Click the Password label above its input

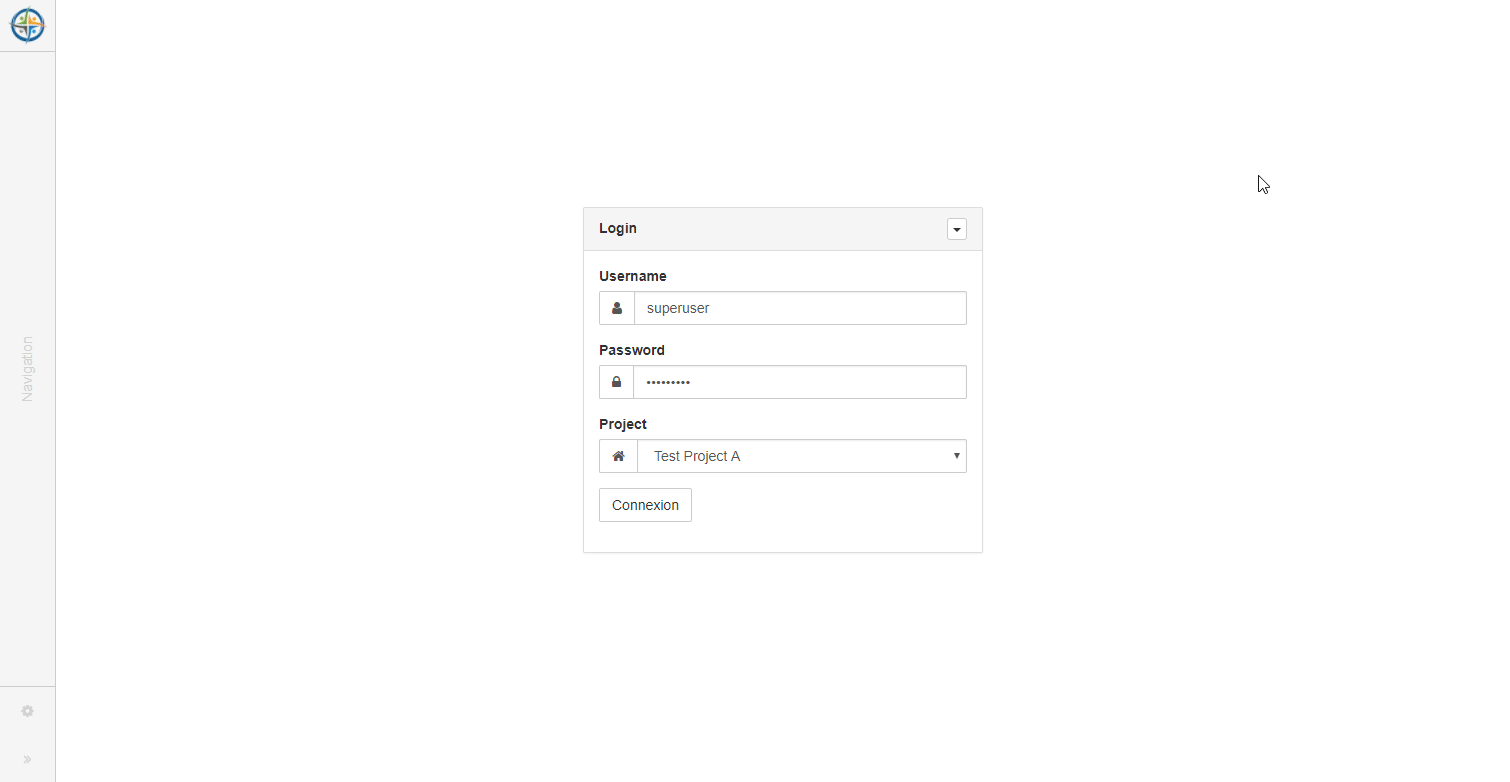click(631, 350)
